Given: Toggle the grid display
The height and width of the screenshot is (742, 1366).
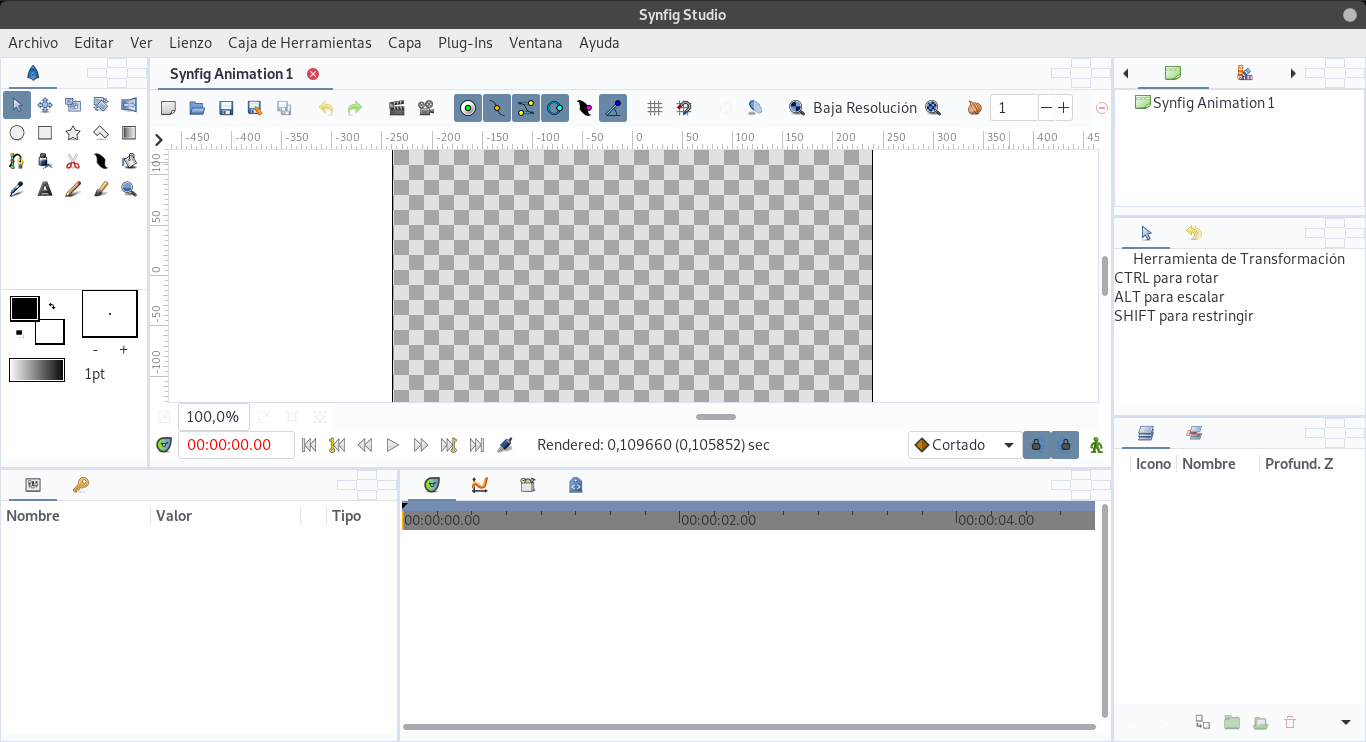Looking at the screenshot, I should (655, 108).
